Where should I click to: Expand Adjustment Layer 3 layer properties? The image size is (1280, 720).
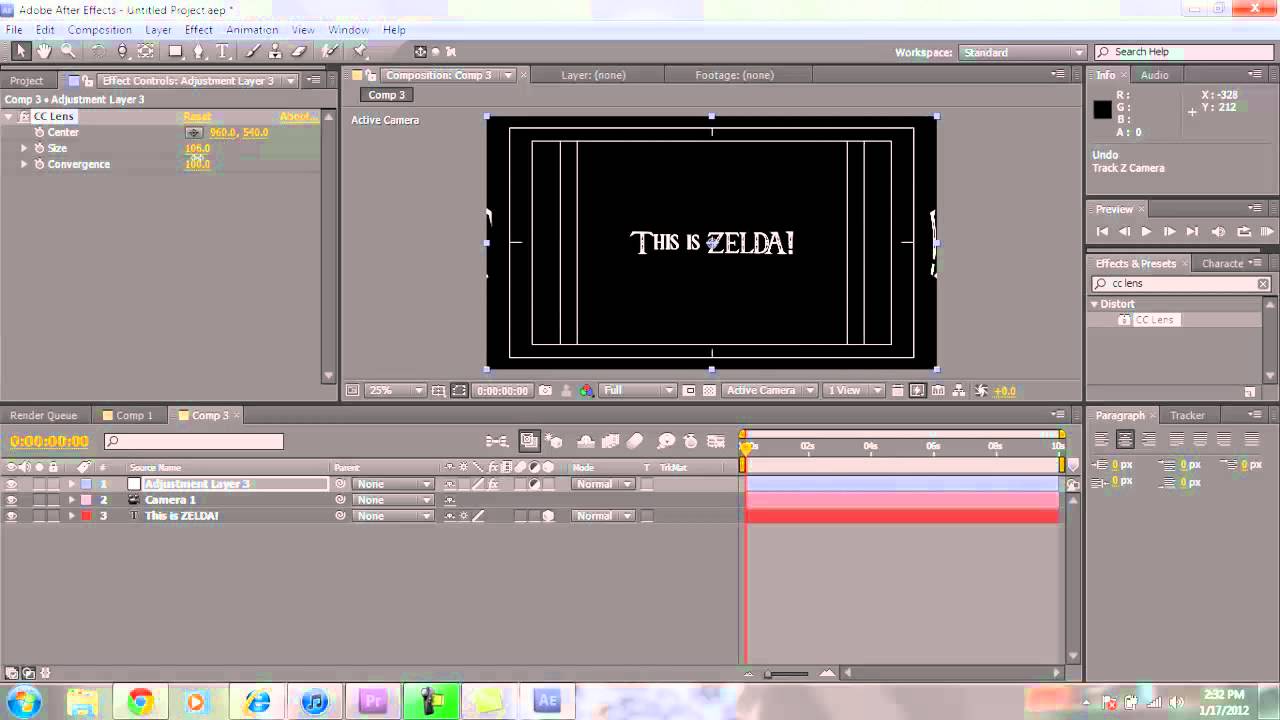pyautogui.click(x=71, y=484)
